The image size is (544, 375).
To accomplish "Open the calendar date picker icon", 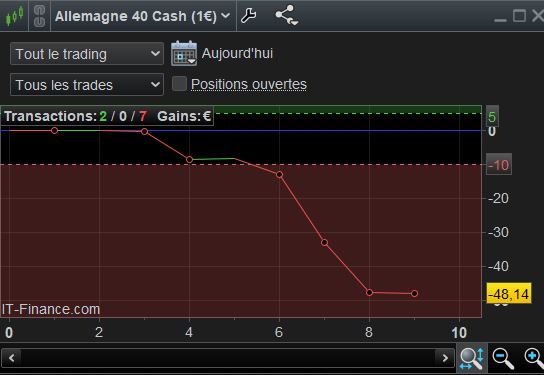I will 184,53.
